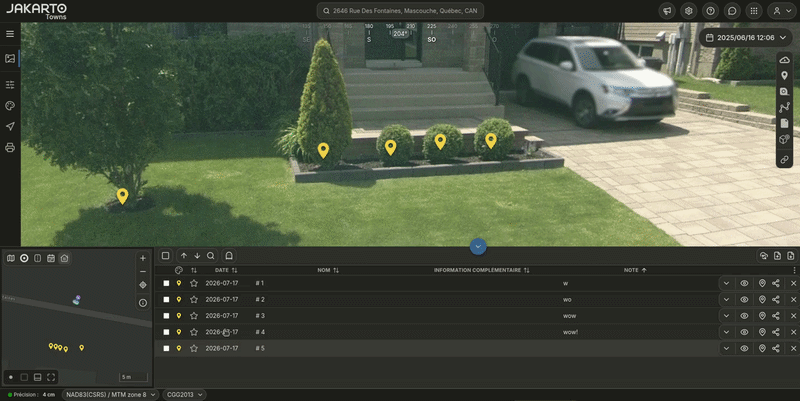Open the hamburger menu in left sidebar
Image resolution: width=800 pixels, height=401 pixels.
click(x=10, y=34)
